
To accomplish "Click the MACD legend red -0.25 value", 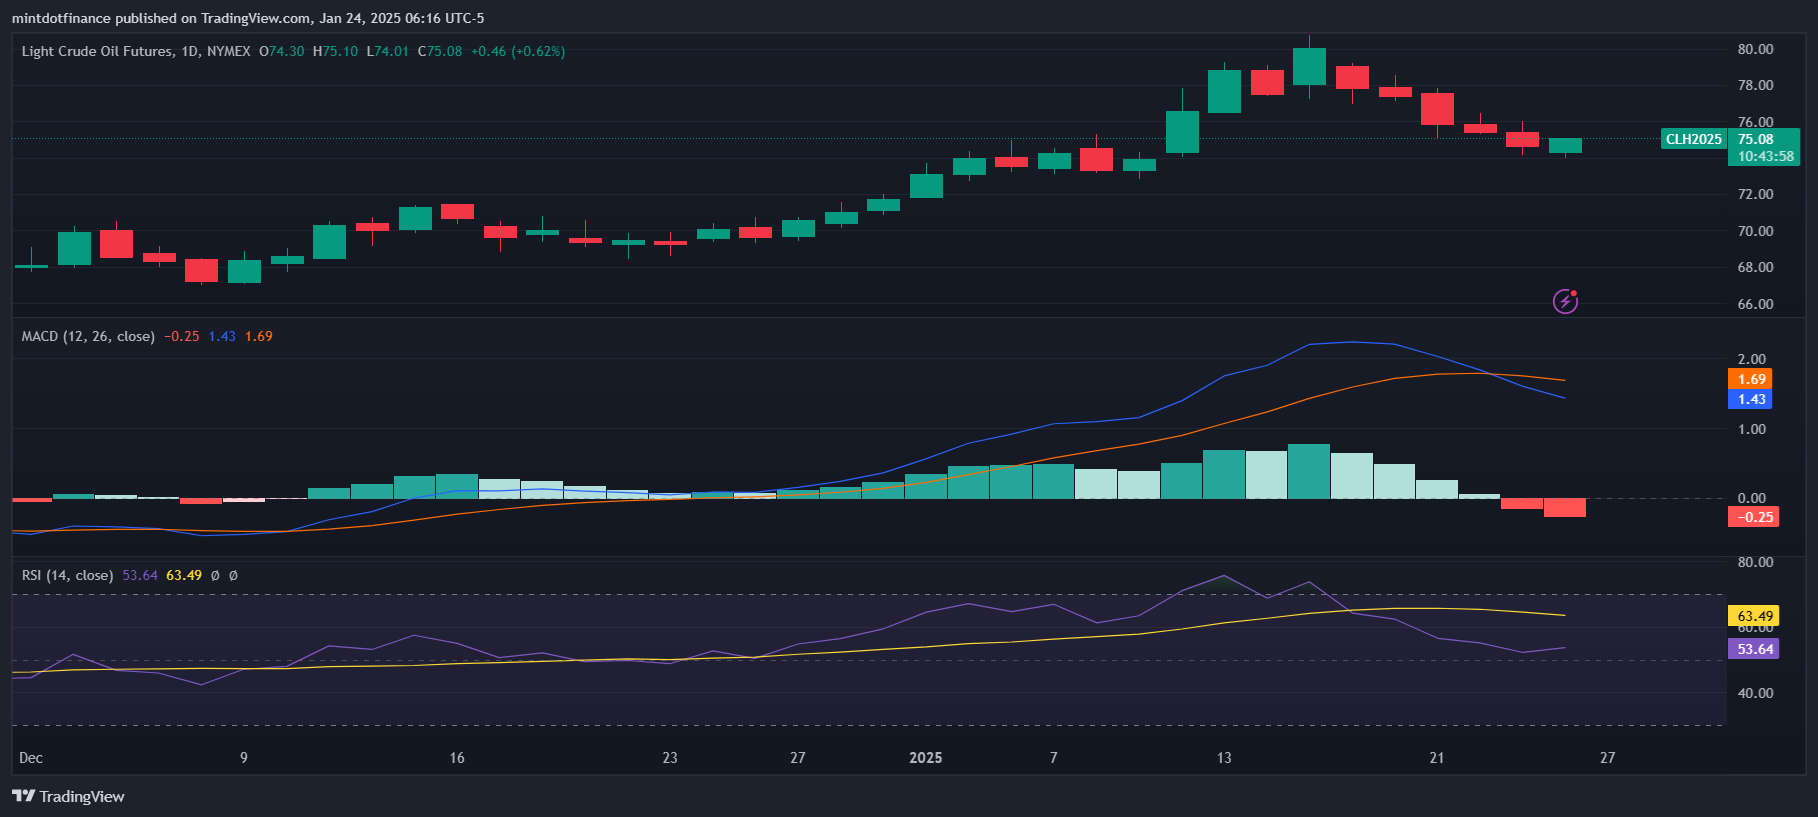I will click(x=182, y=336).
